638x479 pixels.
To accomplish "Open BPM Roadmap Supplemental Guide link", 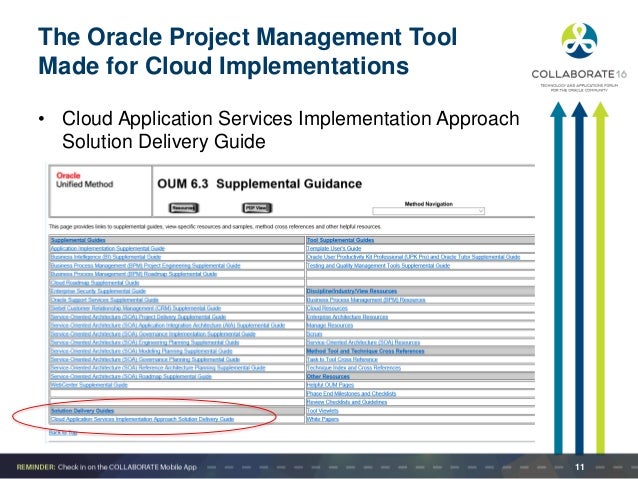I will pyautogui.click(x=133, y=274).
